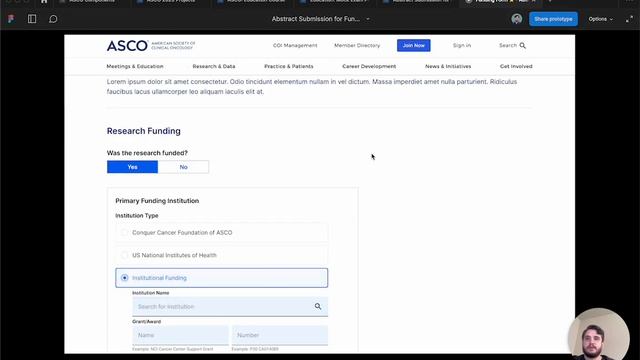Select the Institutional Funding radio option

(221, 278)
